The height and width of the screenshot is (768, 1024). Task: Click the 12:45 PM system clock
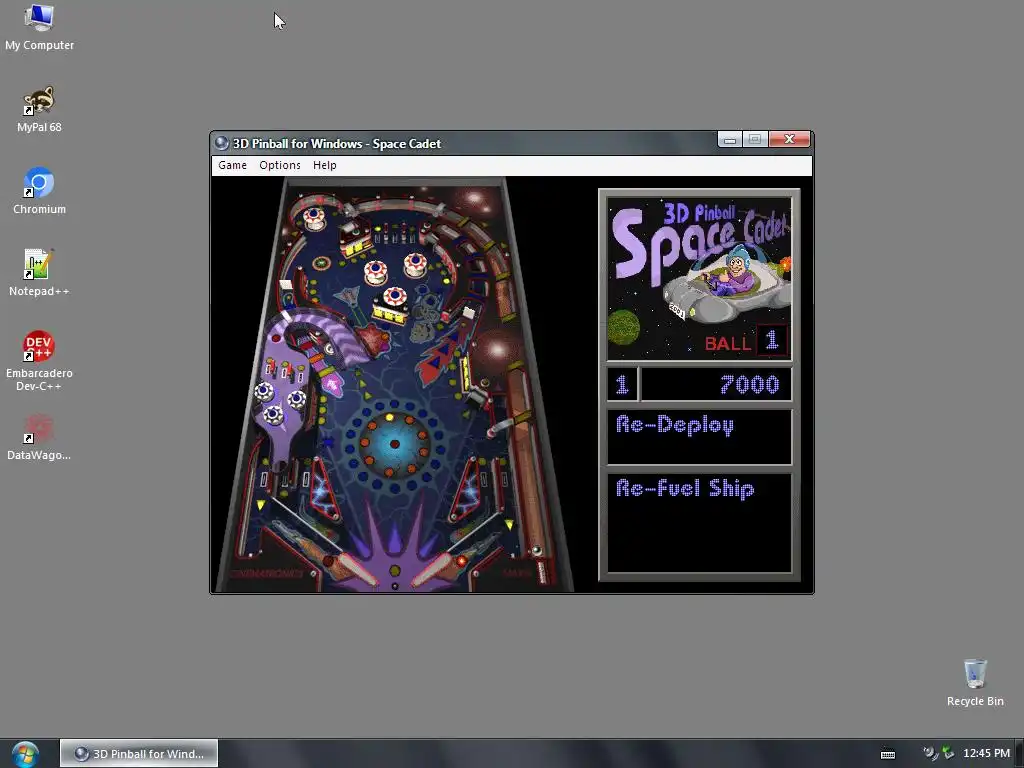pos(986,754)
